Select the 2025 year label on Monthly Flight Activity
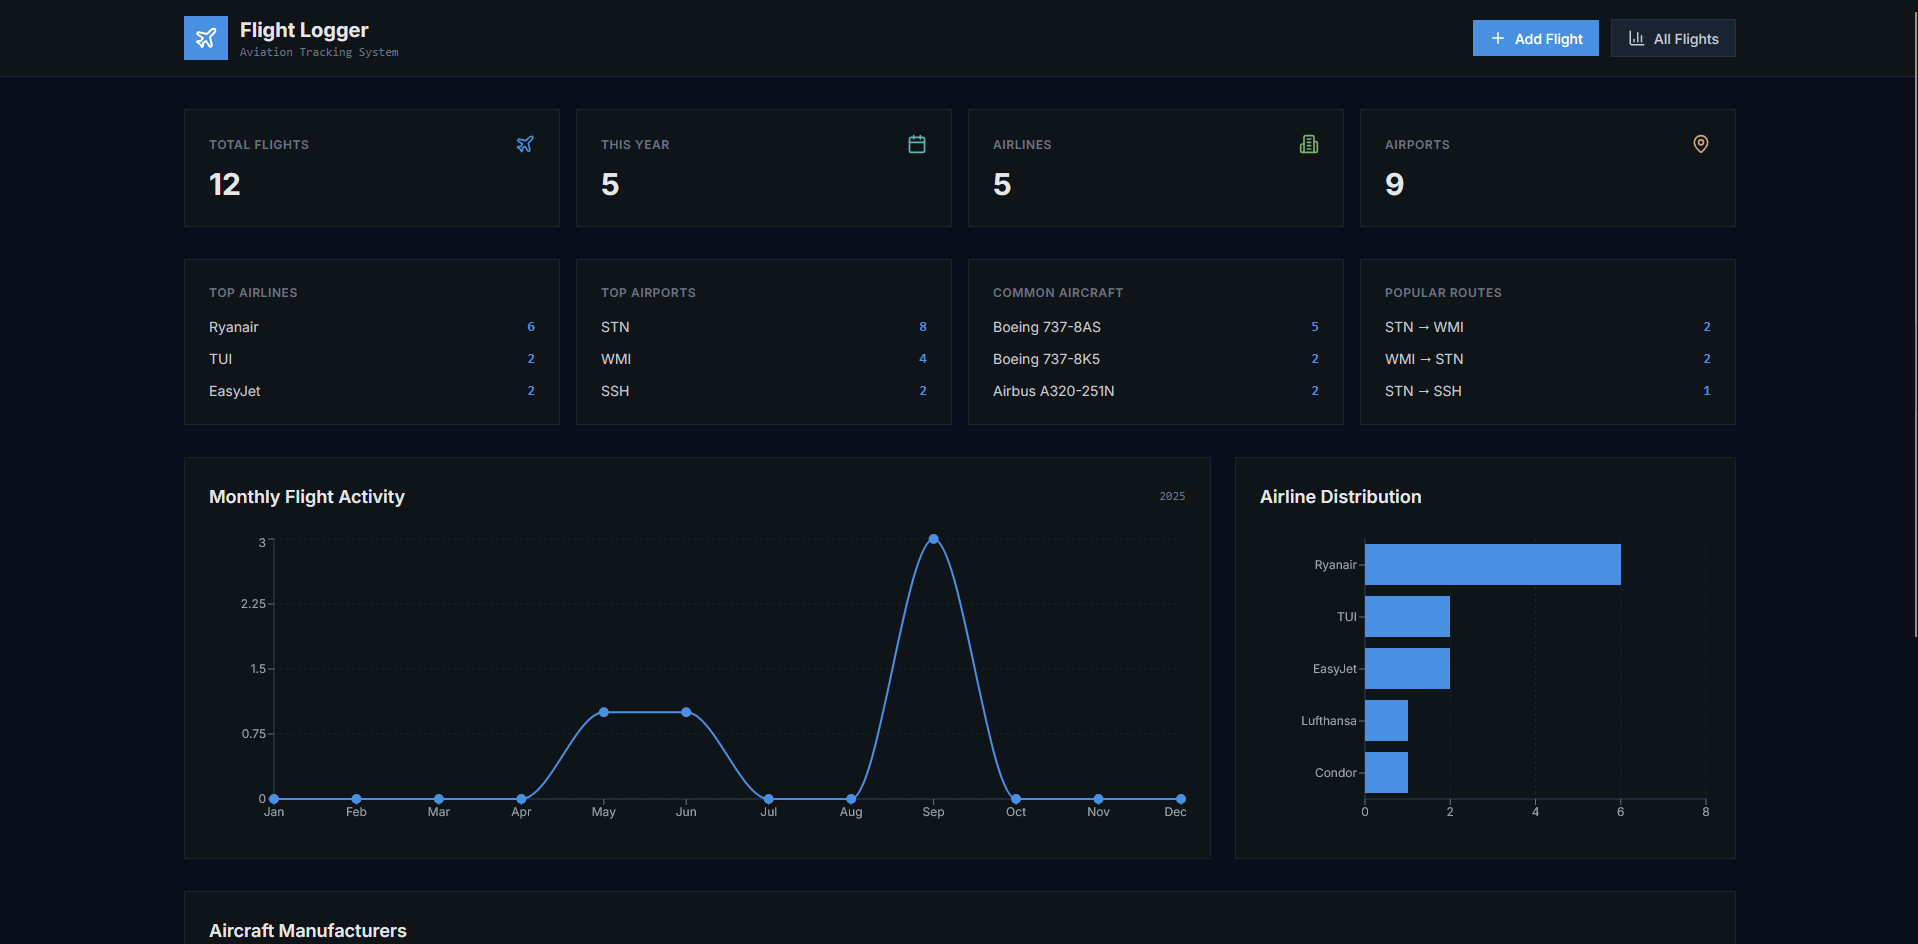Viewport: 1918px width, 944px height. (x=1171, y=496)
